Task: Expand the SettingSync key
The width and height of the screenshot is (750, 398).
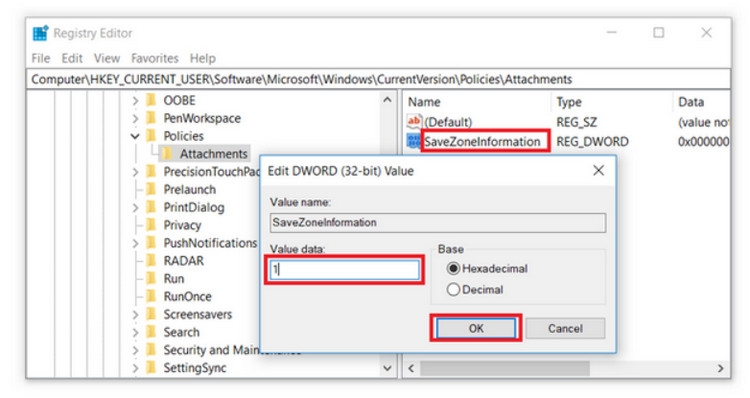Action: pyautogui.click(x=135, y=368)
